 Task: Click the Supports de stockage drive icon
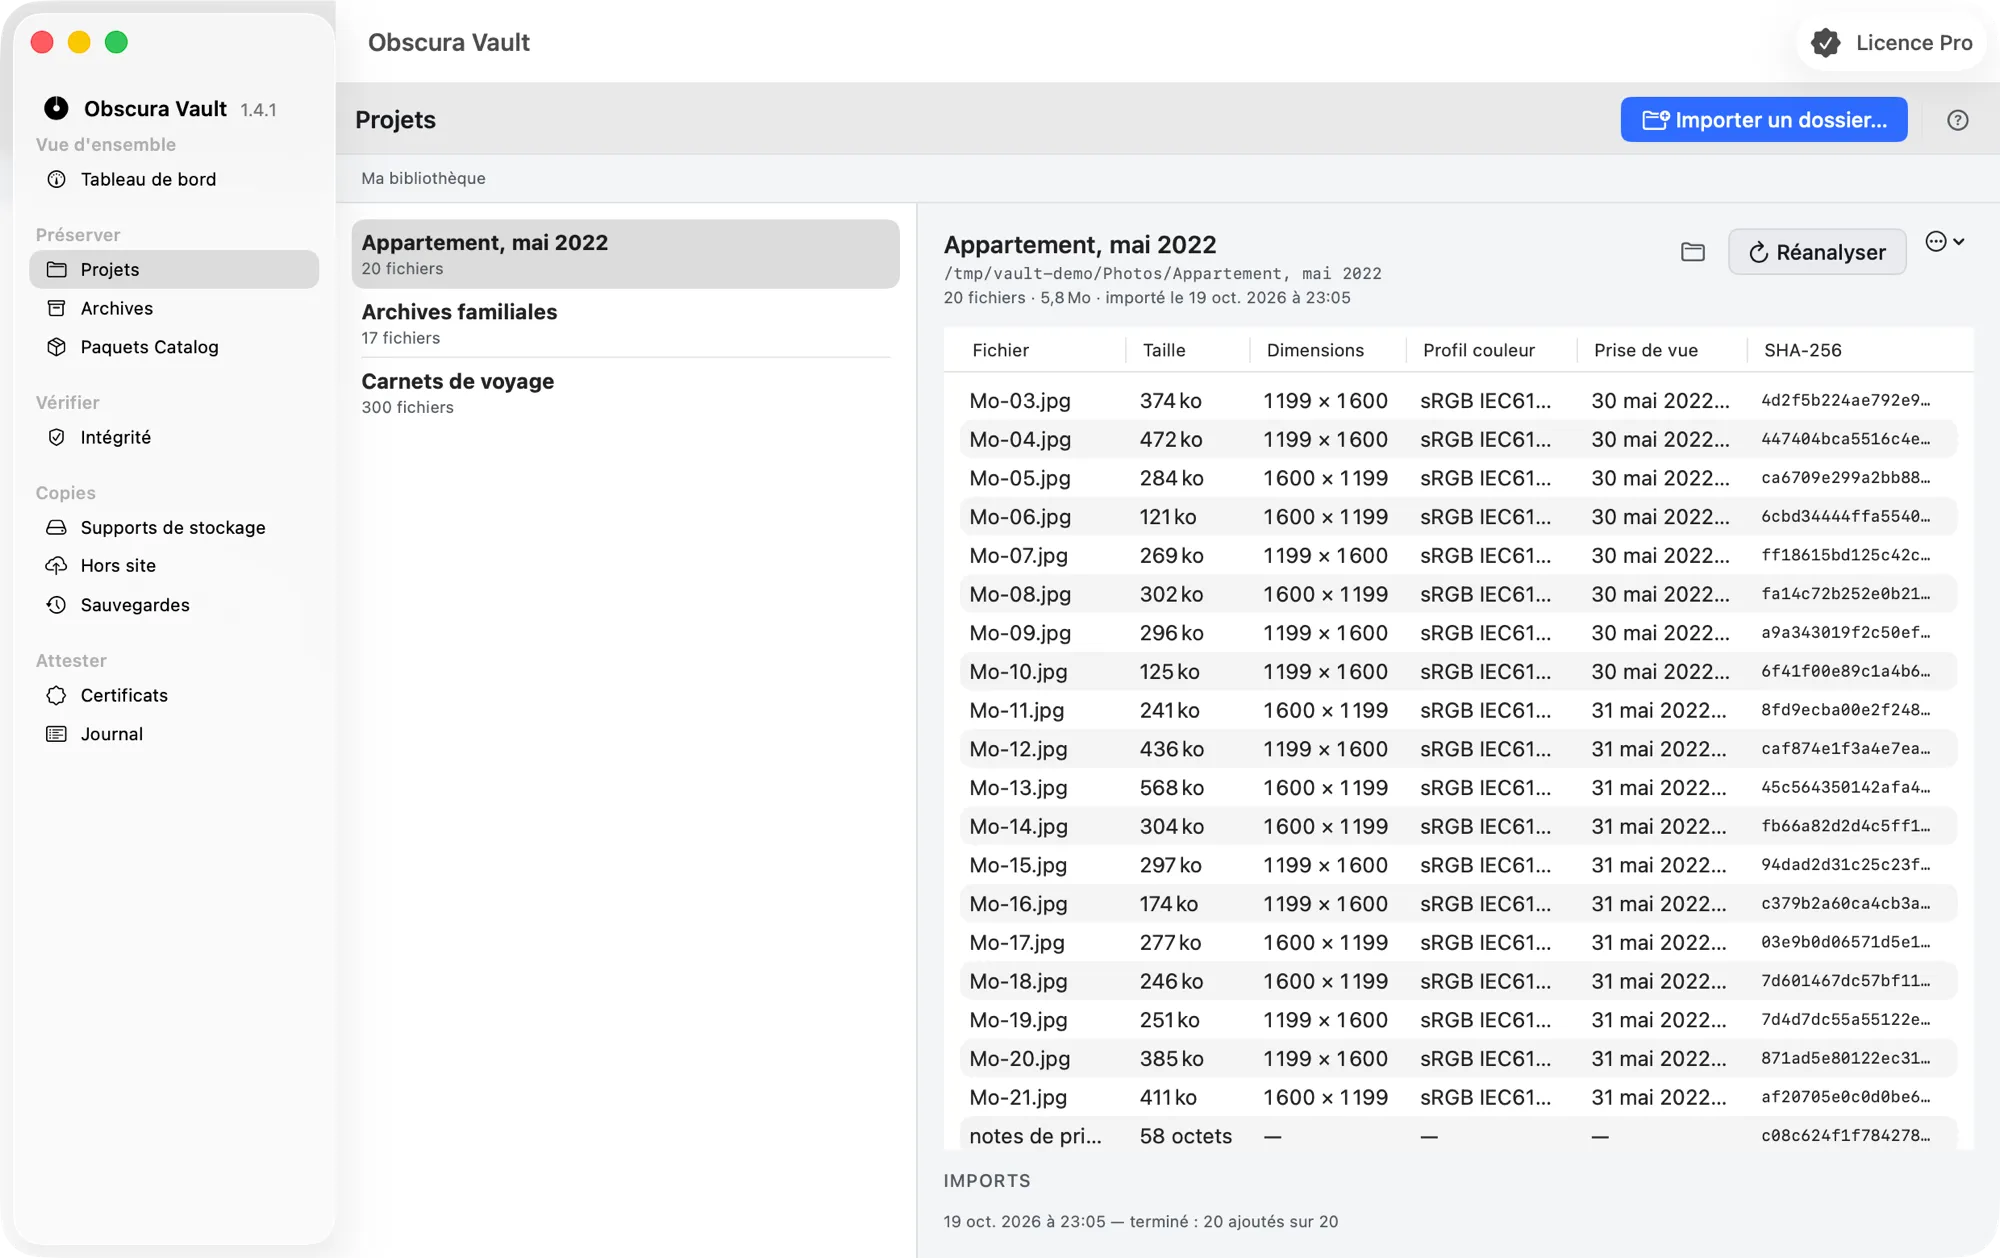(x=57, y=527)
